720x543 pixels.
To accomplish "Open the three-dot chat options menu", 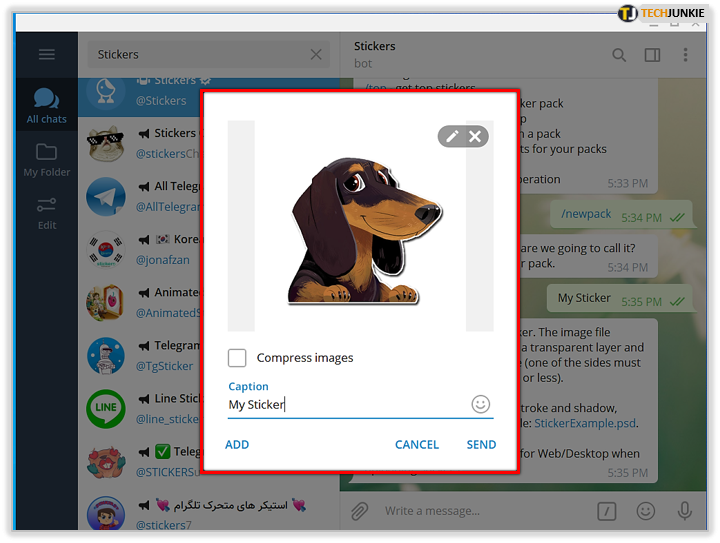I will coord(685,55).
